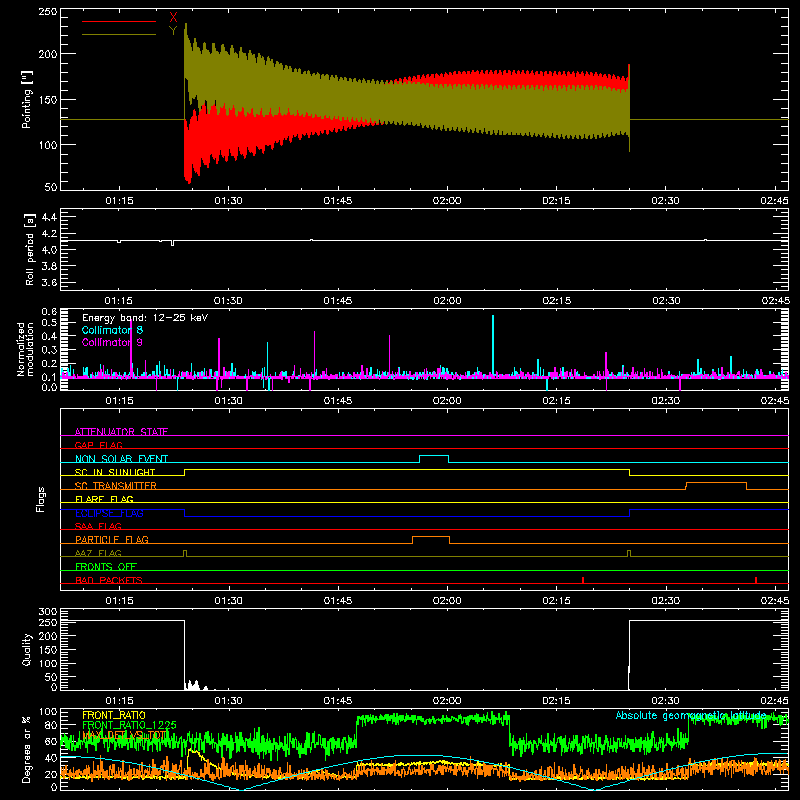
Task: Click the BAD_PACKETS red spike near 02:18
Action: click(x=583, y=580)
